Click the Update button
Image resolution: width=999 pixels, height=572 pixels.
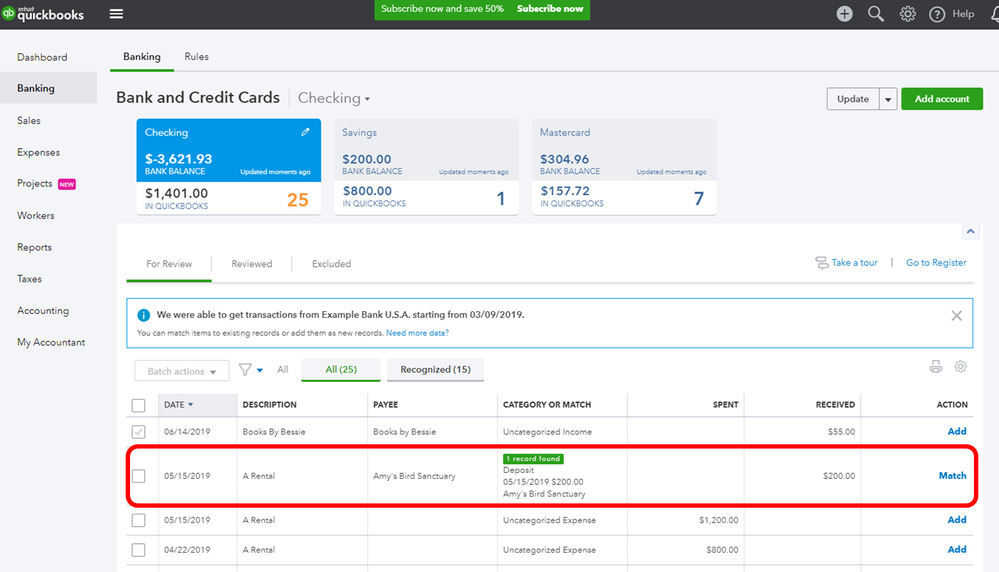(x=853, y=99)
